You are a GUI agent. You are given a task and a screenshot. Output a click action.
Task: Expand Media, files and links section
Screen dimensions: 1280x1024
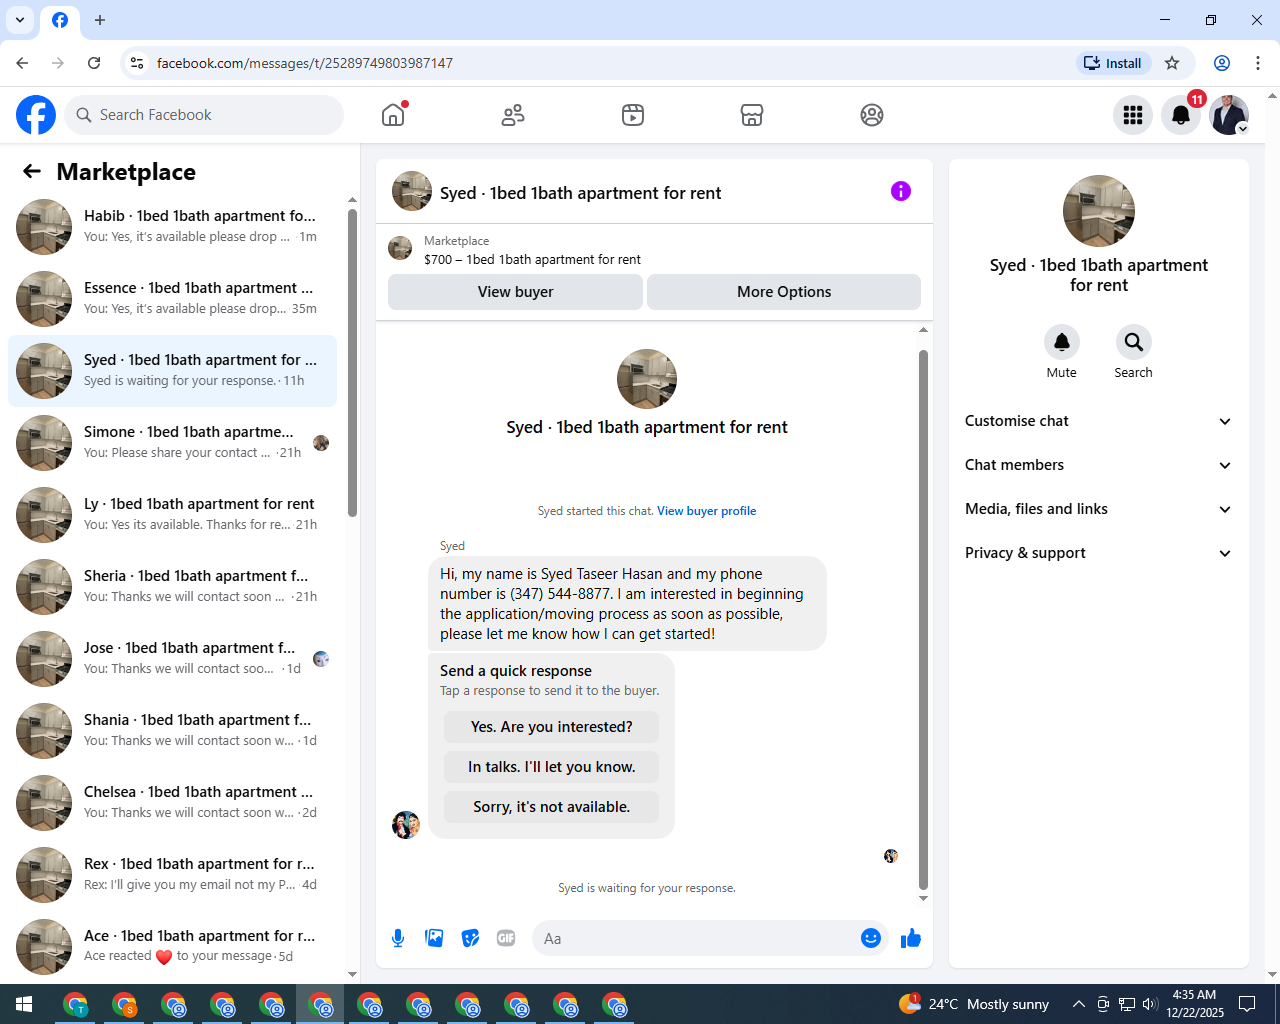point(1099,509)
